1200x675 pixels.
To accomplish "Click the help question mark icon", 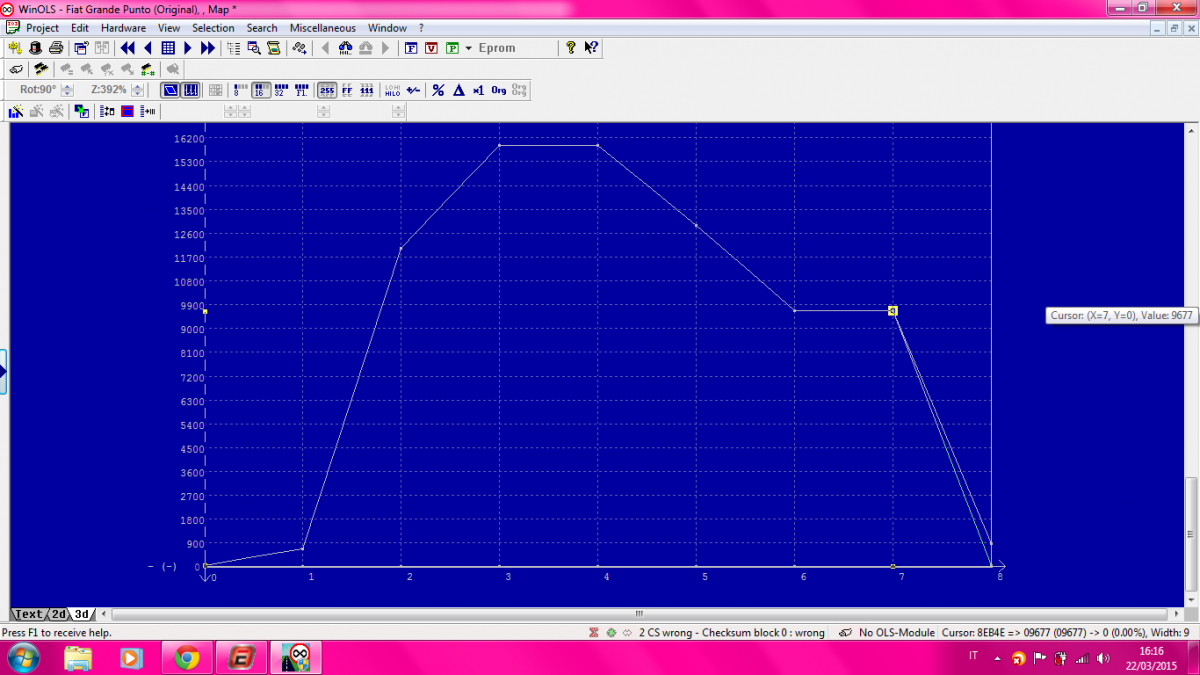I will (x=571, y=48).
